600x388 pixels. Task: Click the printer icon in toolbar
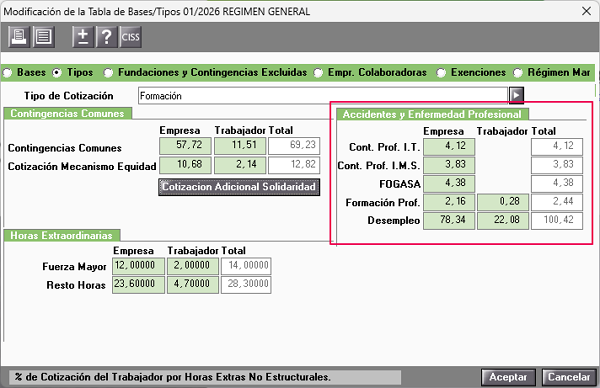19,37
